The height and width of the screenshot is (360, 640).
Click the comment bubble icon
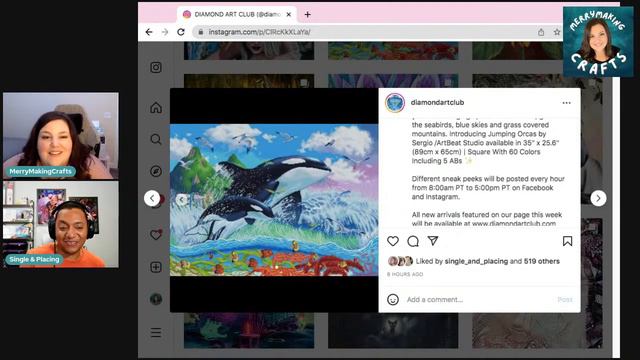(x=413, y=241)
